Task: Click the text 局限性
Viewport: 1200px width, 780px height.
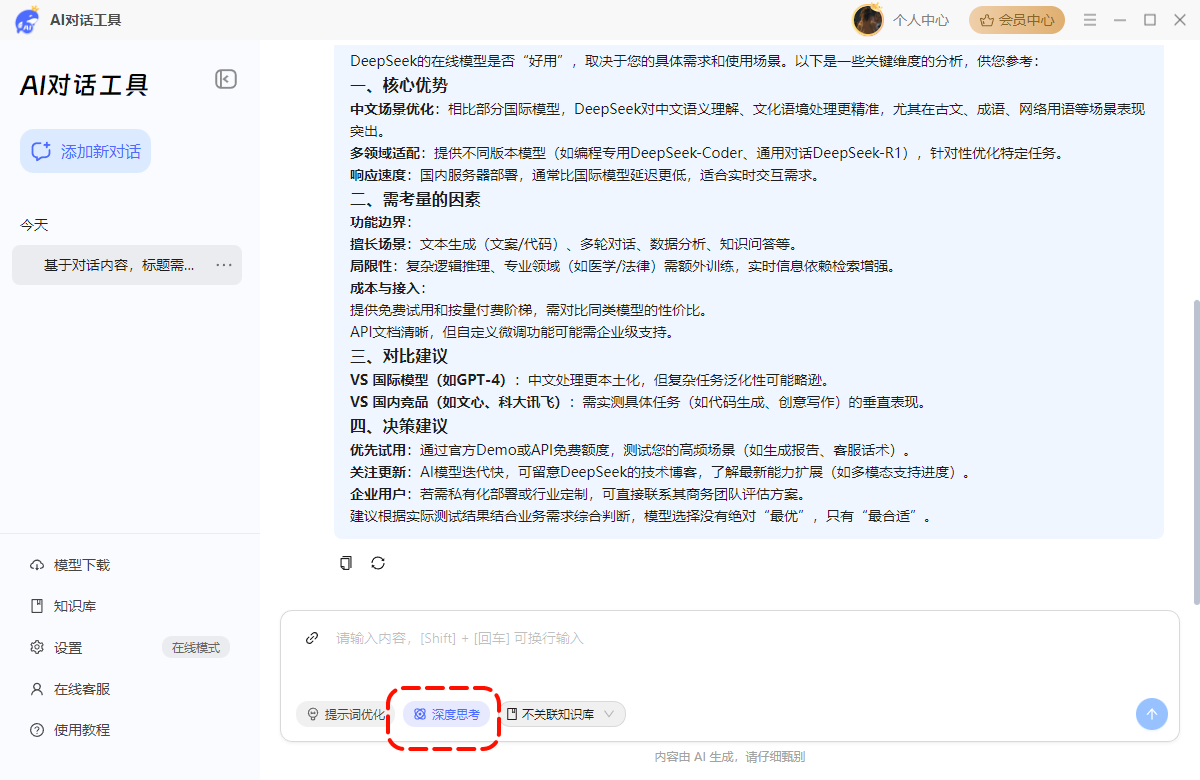Action: 371,266
